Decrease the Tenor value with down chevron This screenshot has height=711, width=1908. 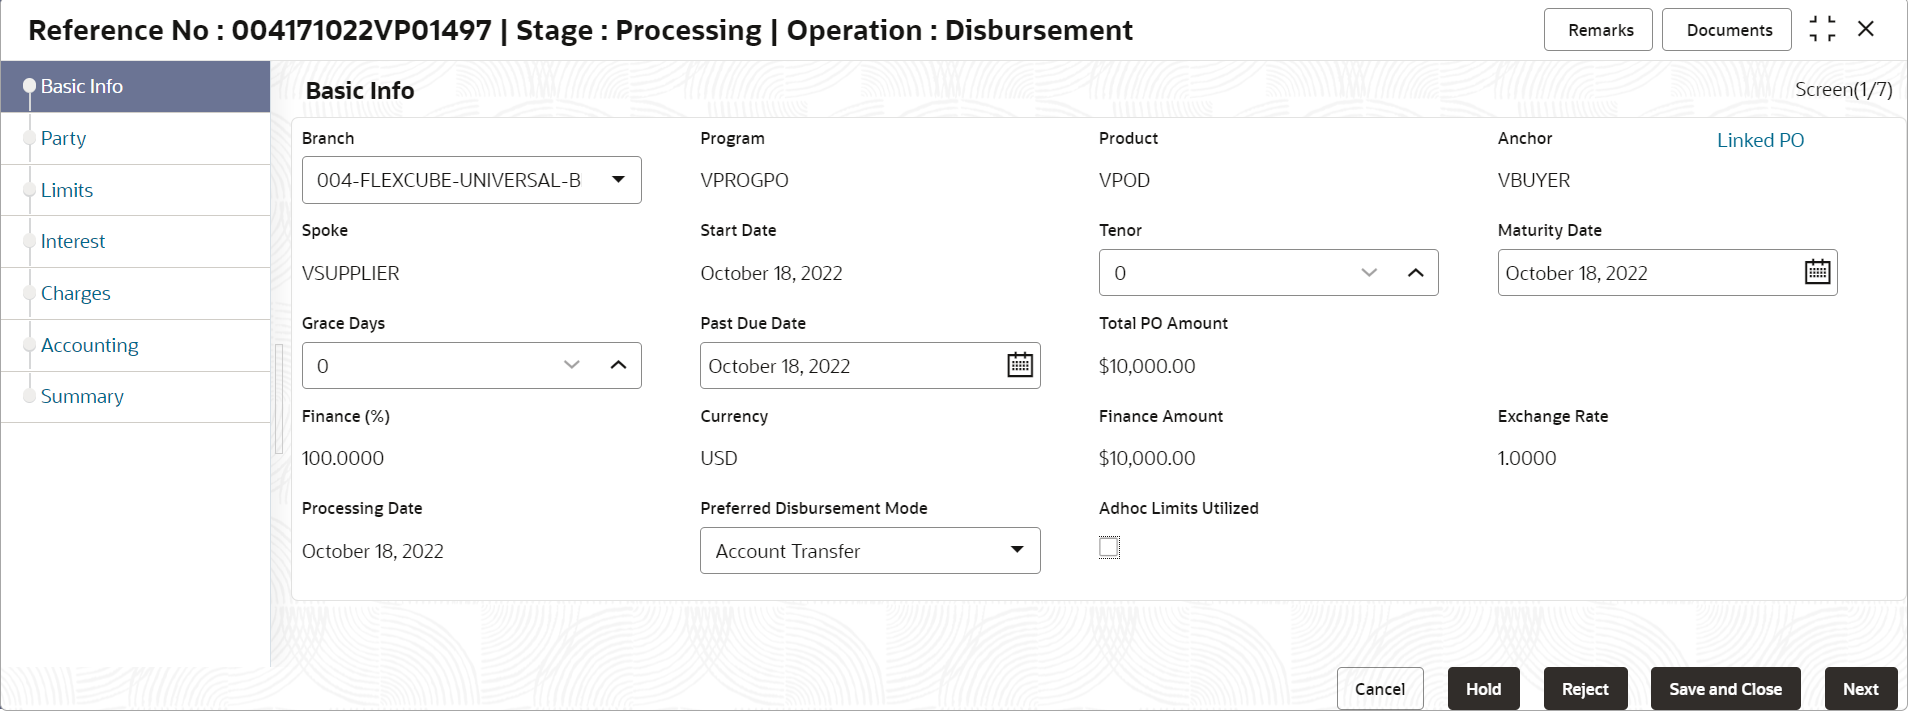(x=1369, y=273)
